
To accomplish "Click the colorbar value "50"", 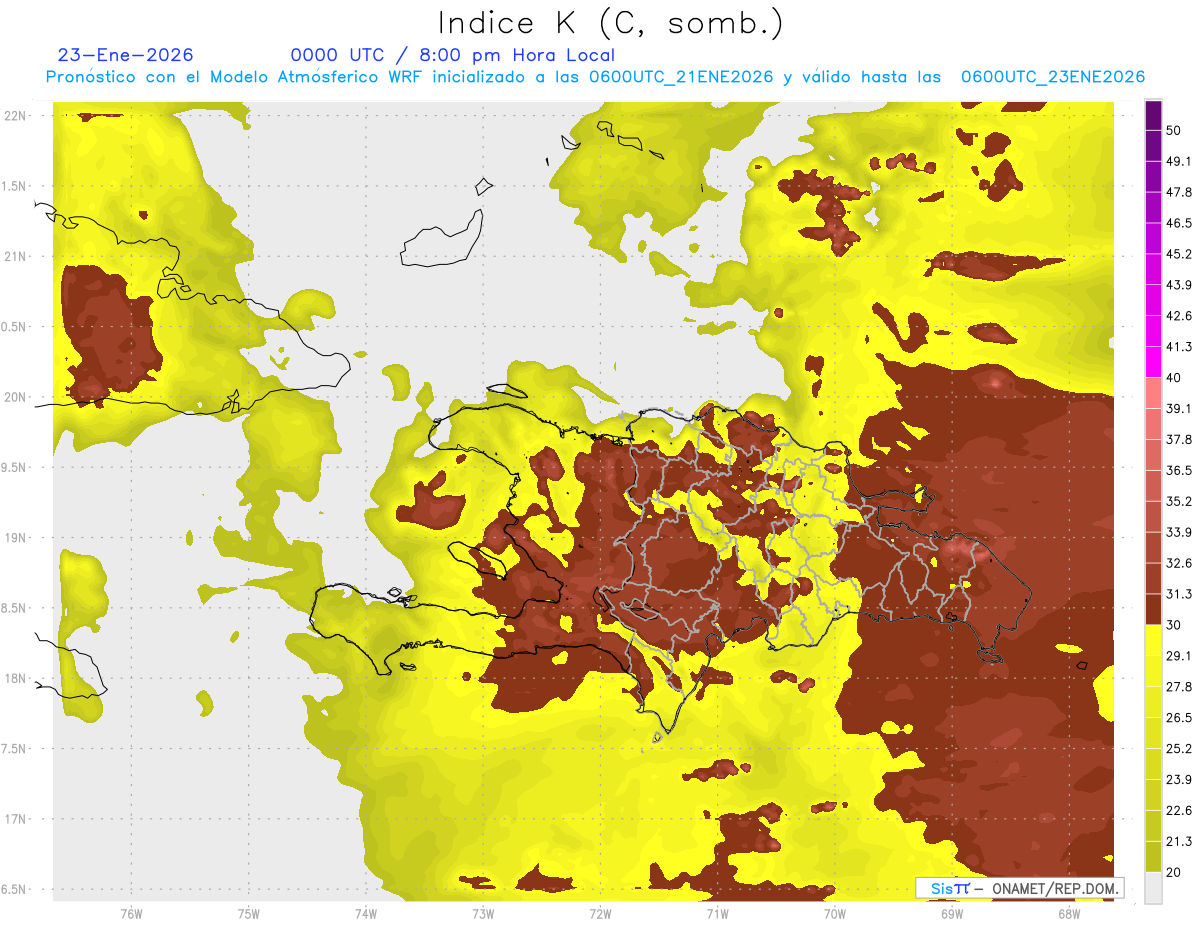I will coord(1175,131).
